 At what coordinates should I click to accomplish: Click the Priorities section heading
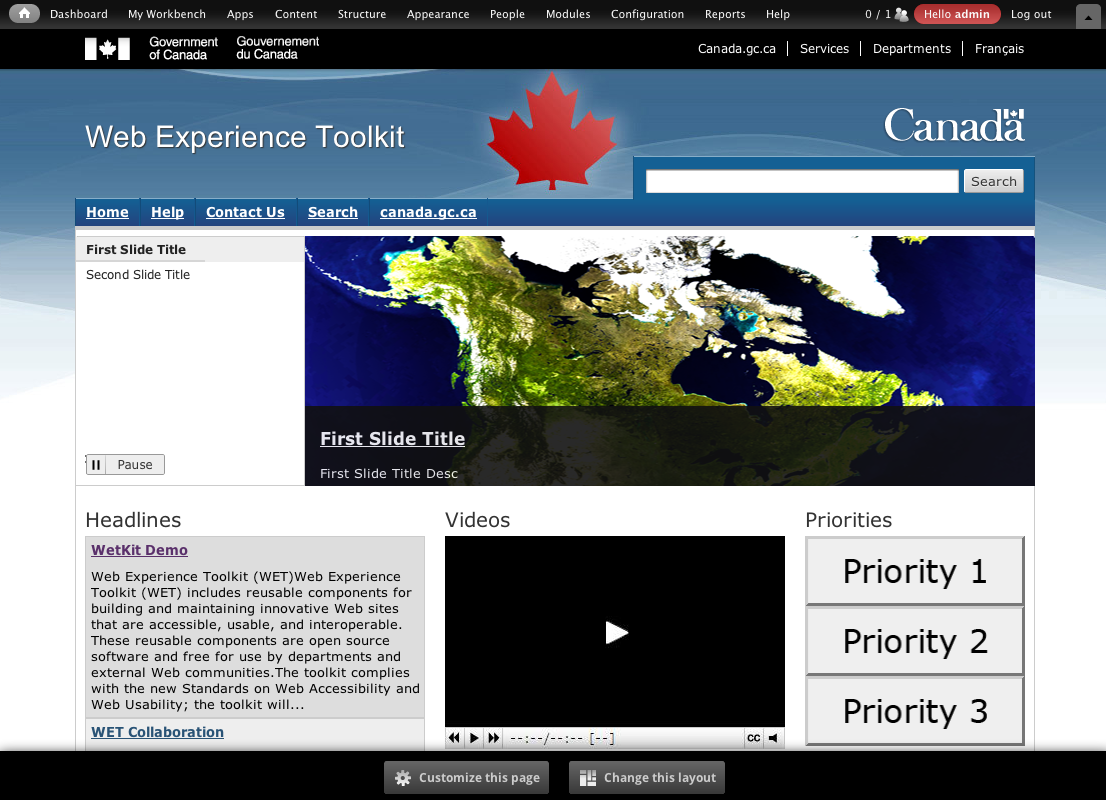(x=849, y=520)
